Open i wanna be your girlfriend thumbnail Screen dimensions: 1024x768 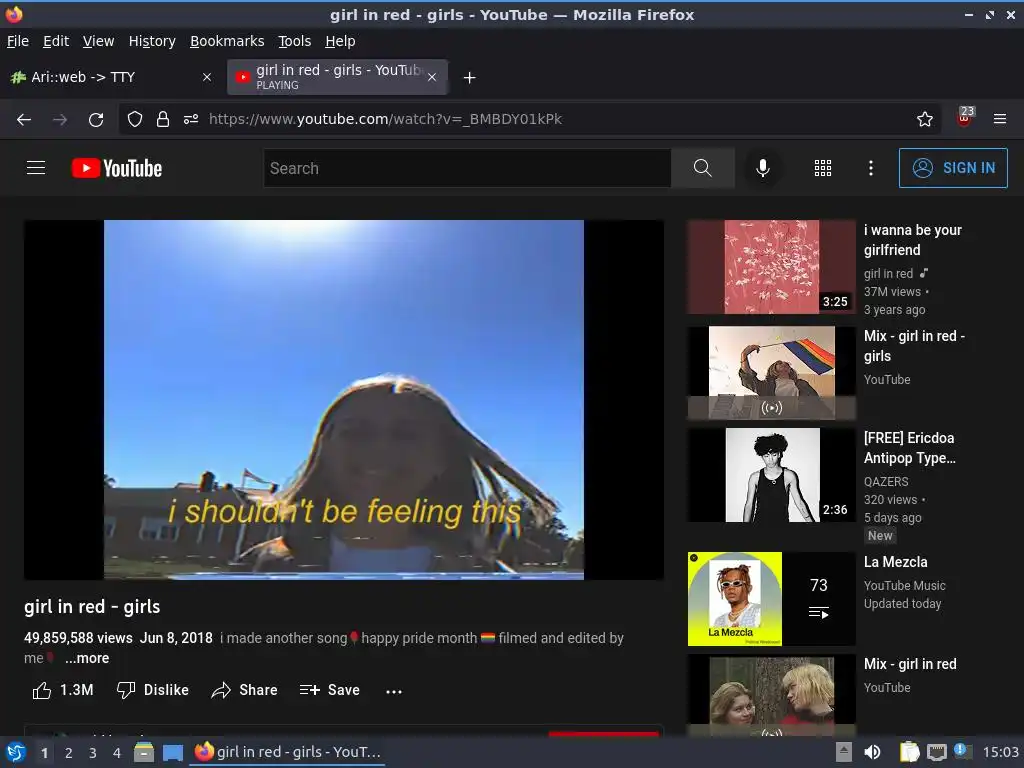[x=771, y=266]
